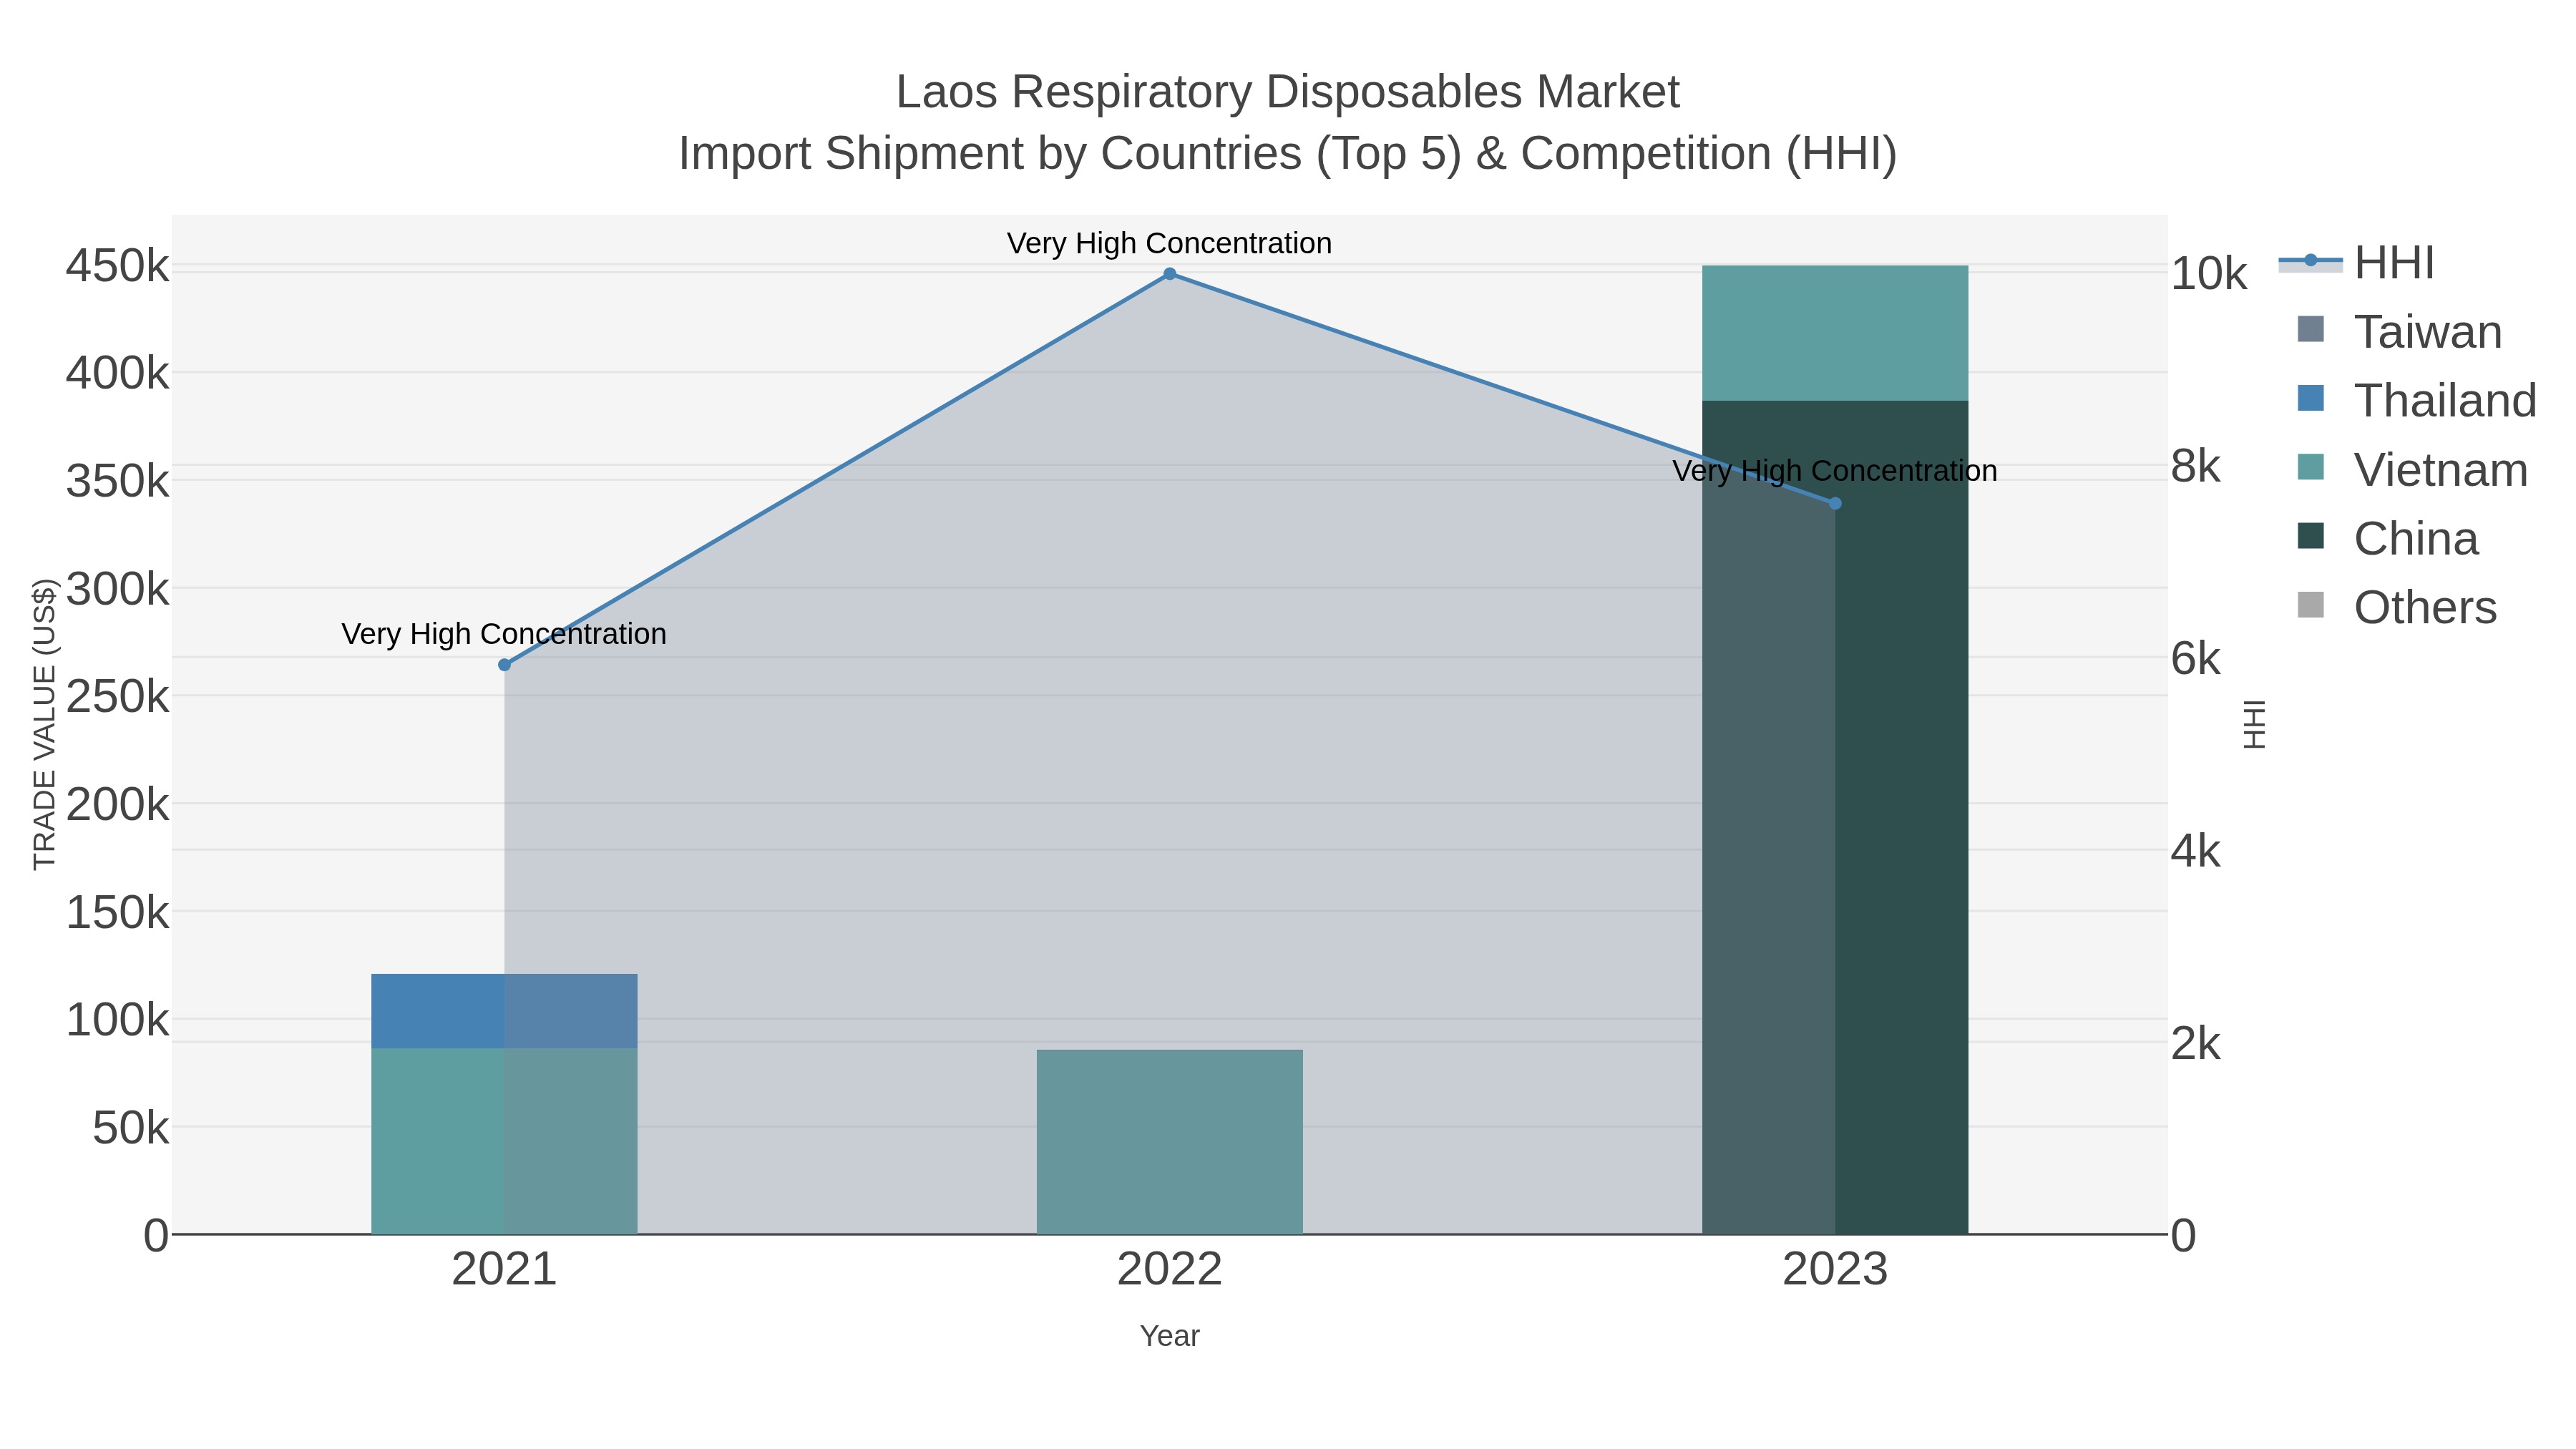The width and height of the screenshot is (2576, 1449).
Task: Click the right 'HHI' axis title
Action: pyautogui.click(x=2254, y=724)
